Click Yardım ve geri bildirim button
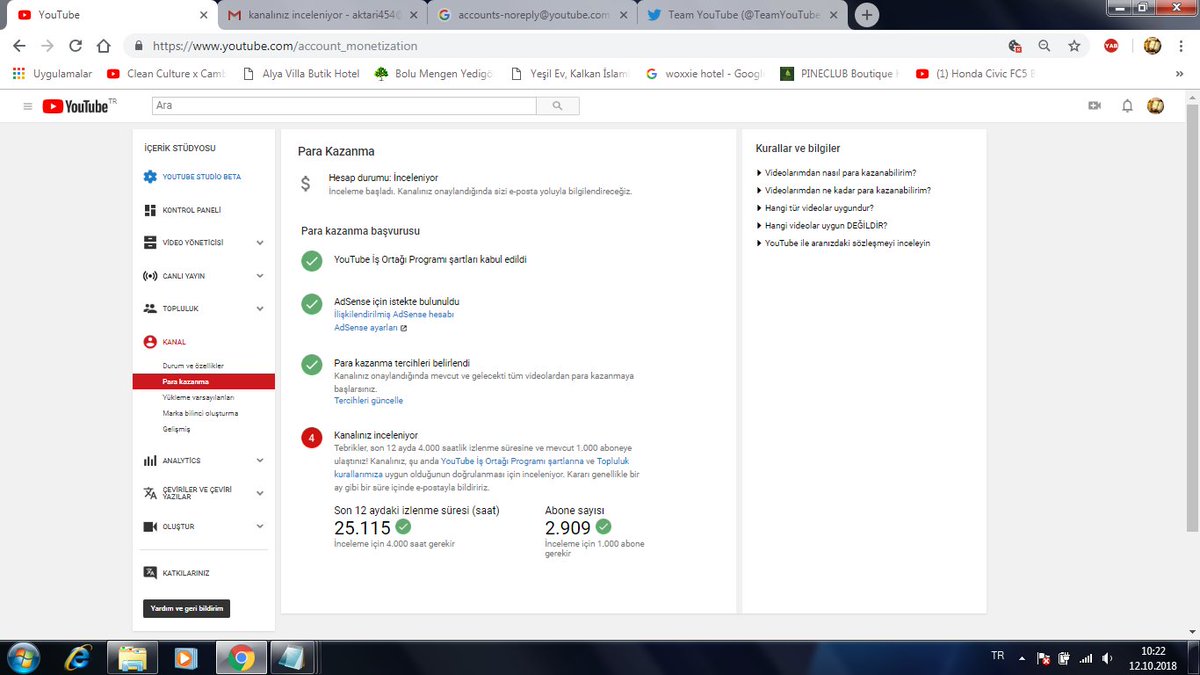The width and height of the screenshot is (1200, 675). tap(186, 608)
